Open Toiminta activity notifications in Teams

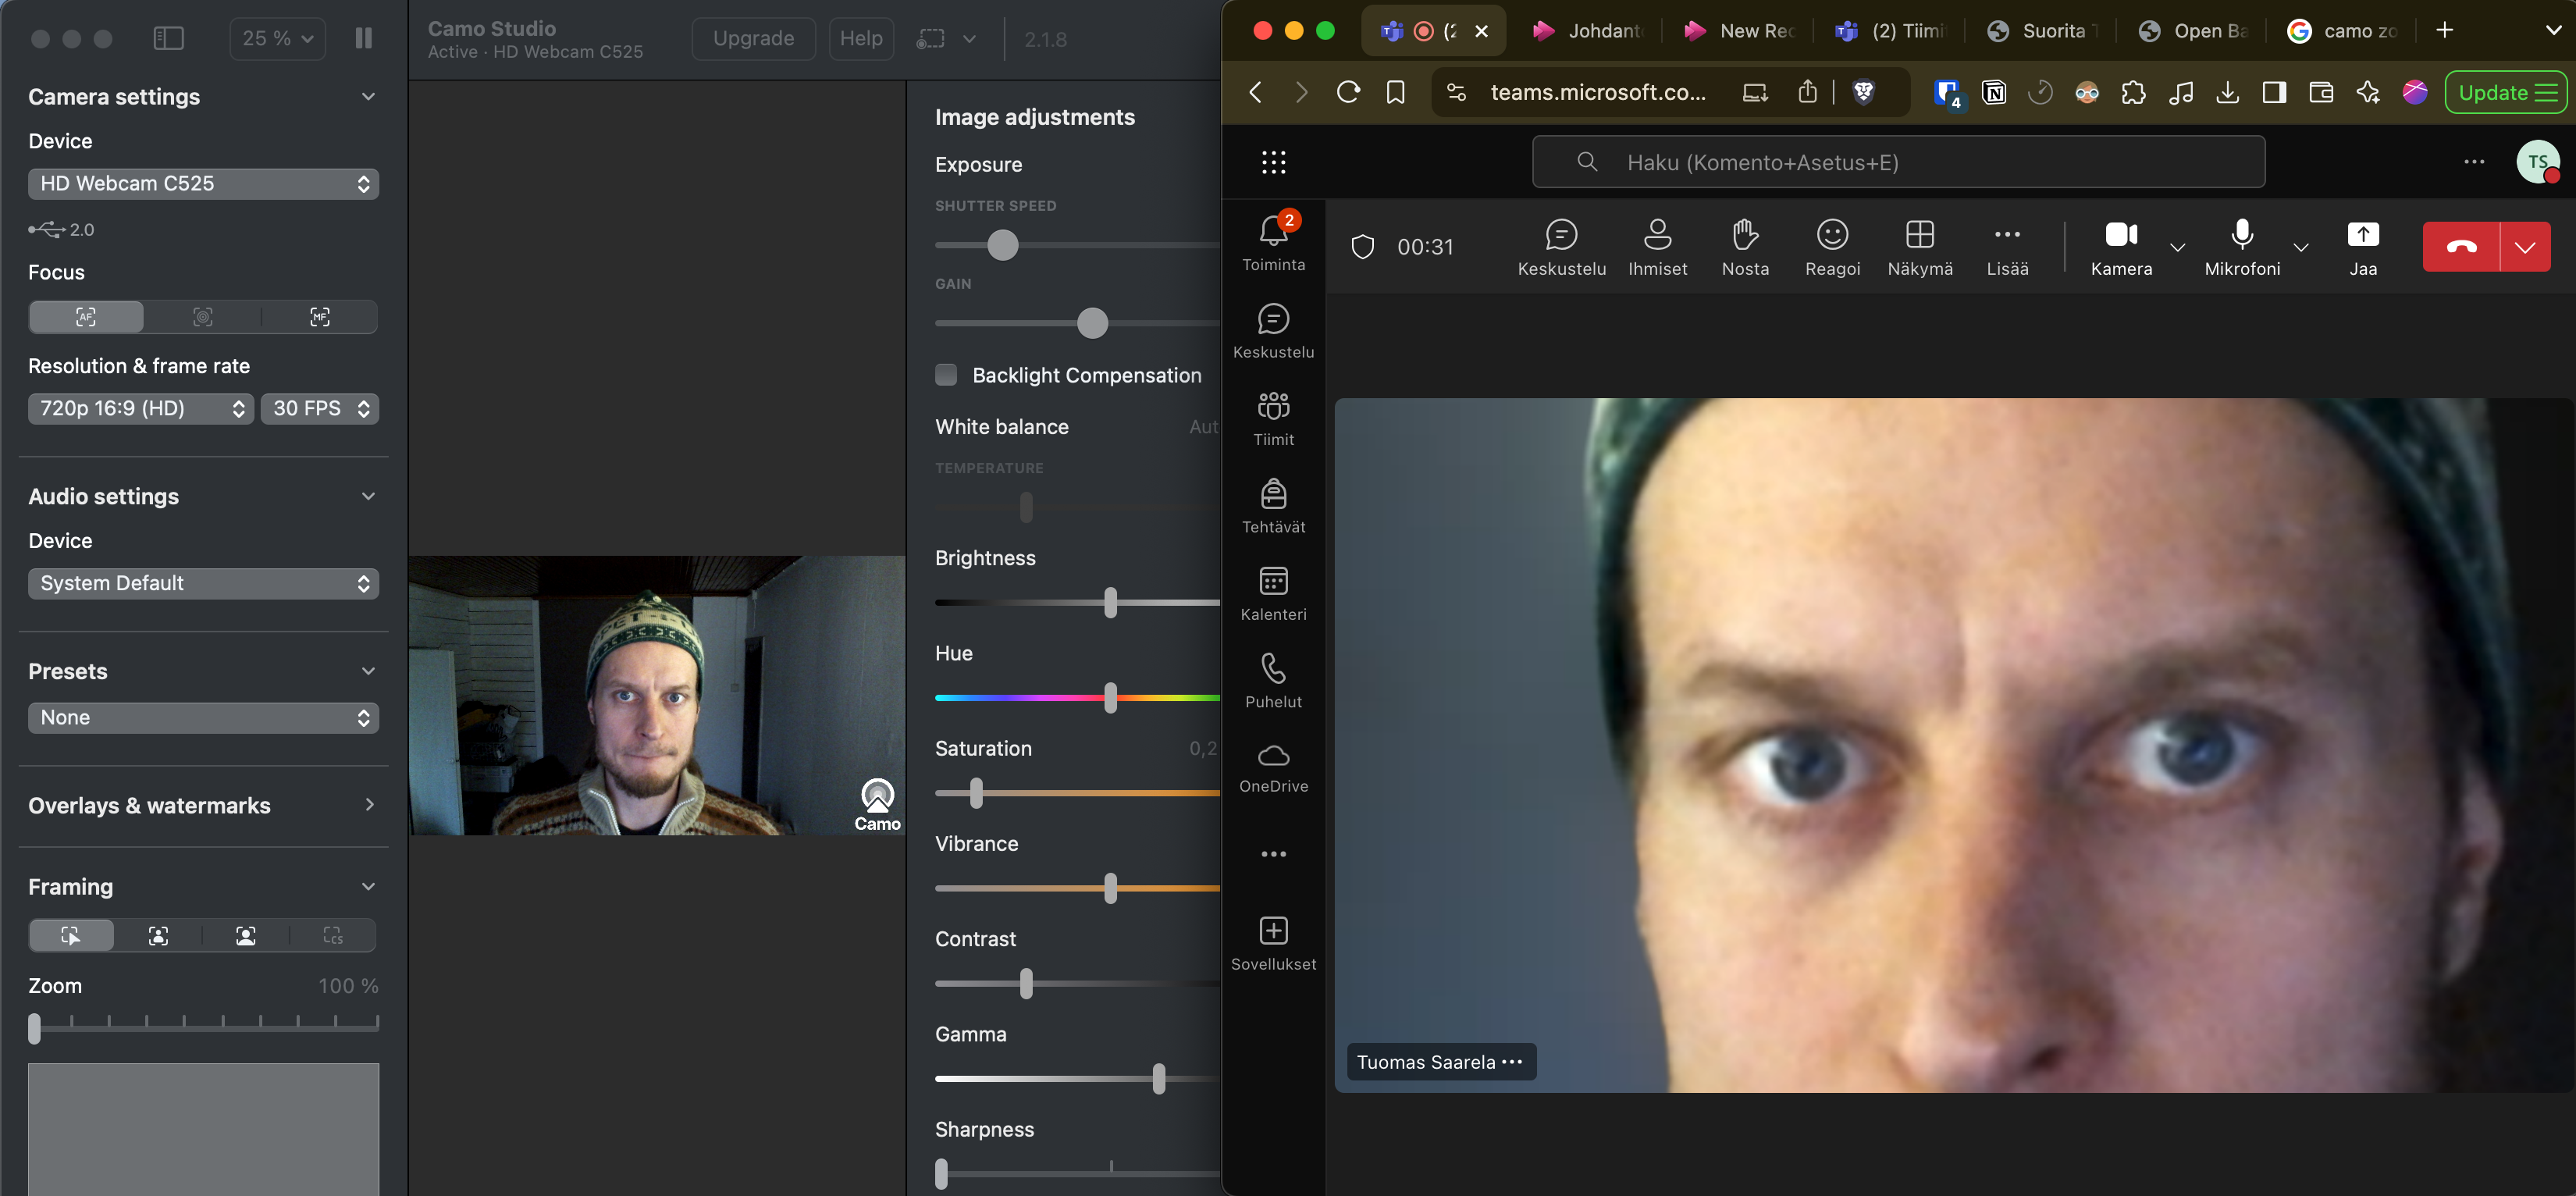point(1274,243)
